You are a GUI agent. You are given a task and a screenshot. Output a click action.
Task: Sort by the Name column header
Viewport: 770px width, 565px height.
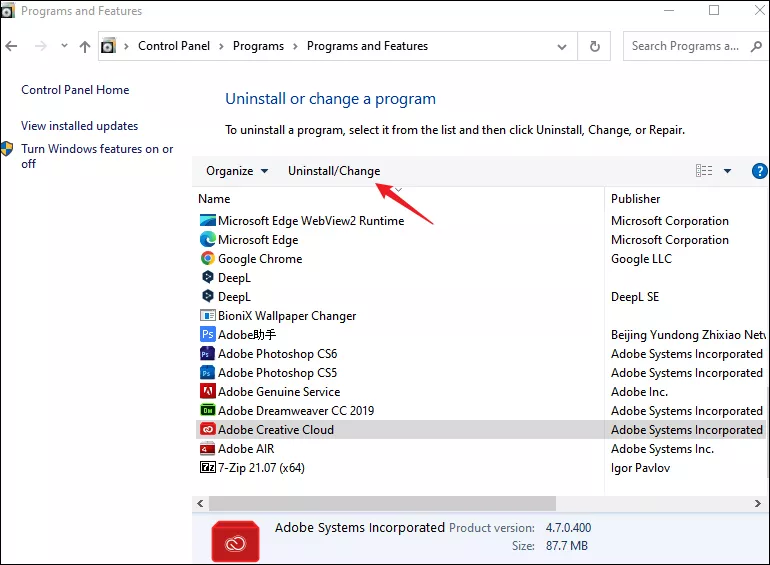(214, 199)
